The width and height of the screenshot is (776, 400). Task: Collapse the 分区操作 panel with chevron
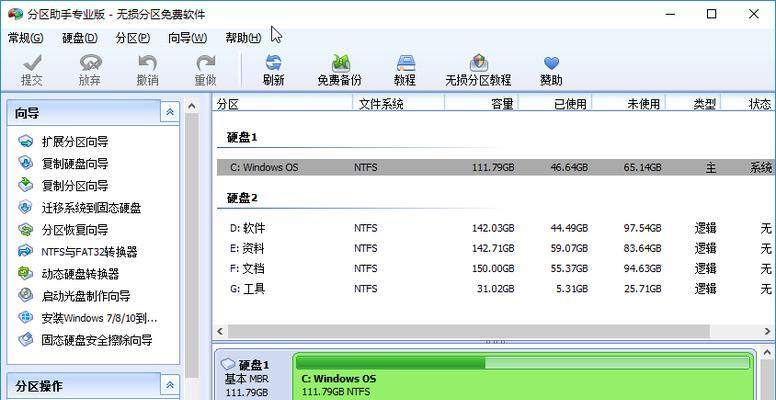pyautogui.click(x=170, y=385)
